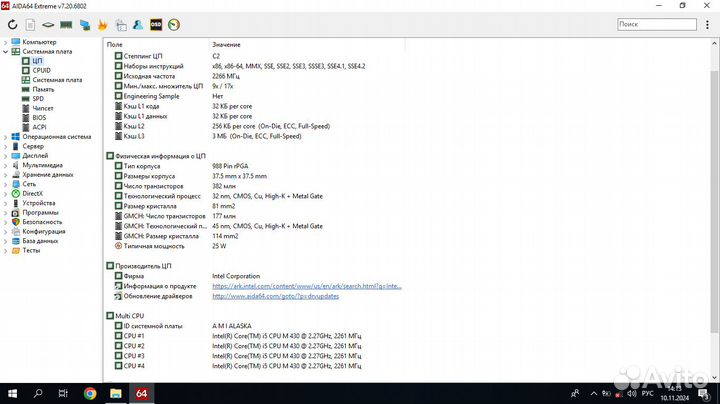Screen dimensions: 720x404
Task: Collapse the top-level Системная плата node
Action: pos(6,51)
